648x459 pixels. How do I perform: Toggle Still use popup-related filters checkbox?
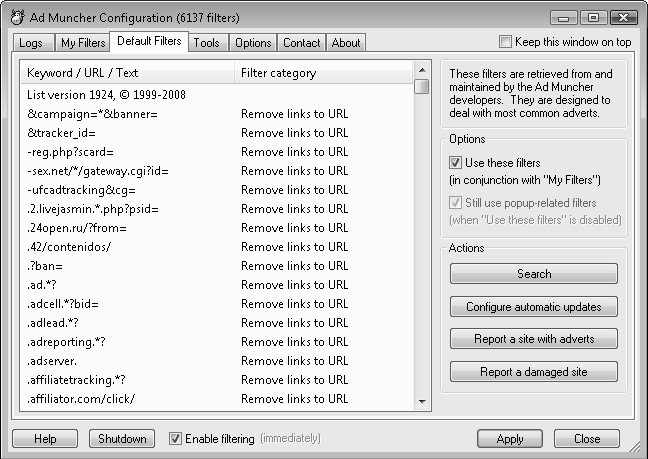[455, 202]
